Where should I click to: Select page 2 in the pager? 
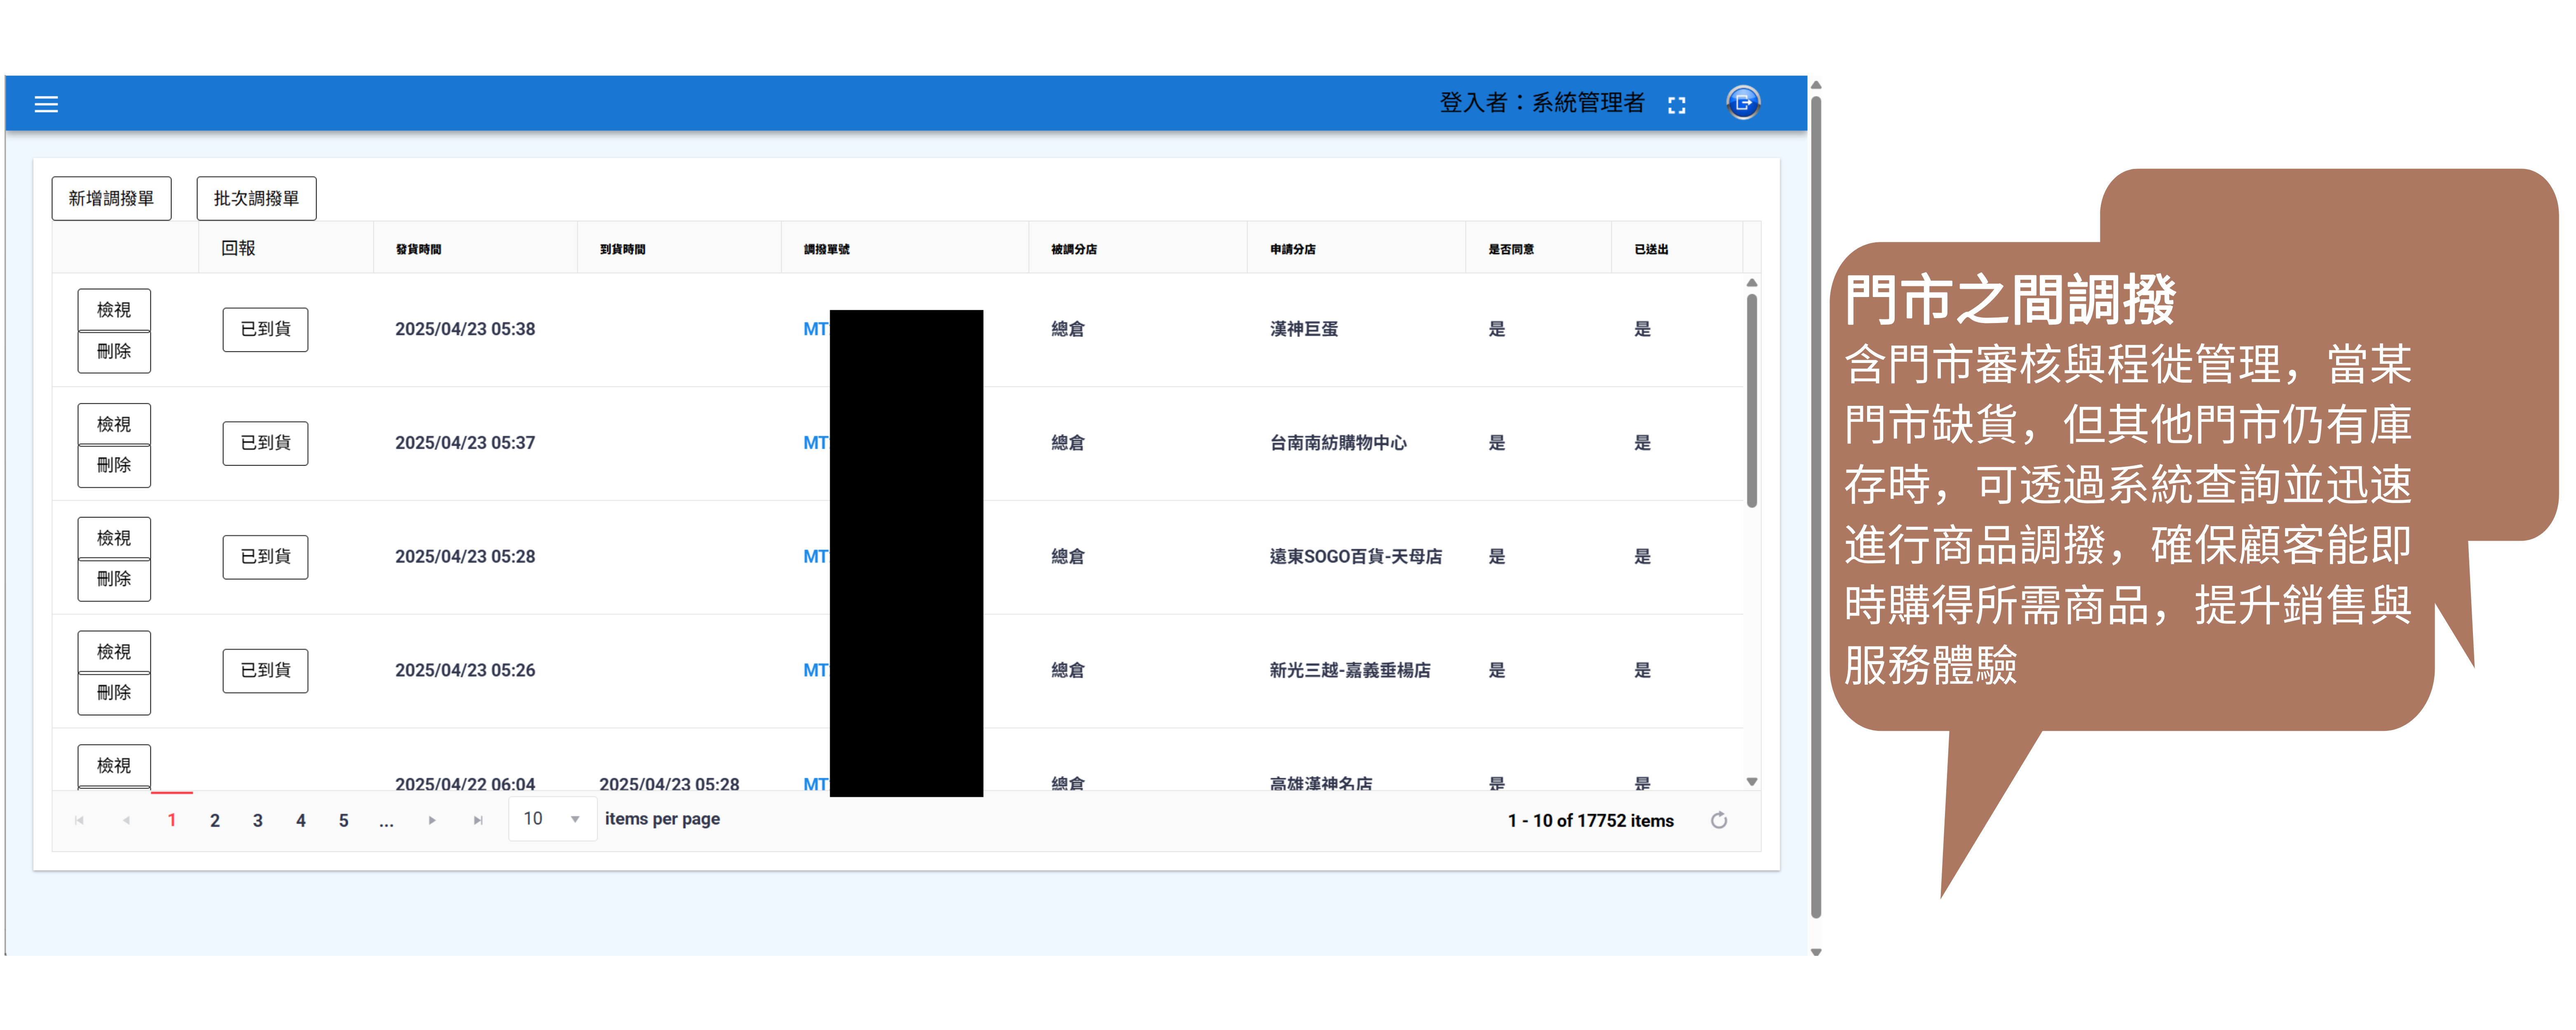[x=215, y=821]
